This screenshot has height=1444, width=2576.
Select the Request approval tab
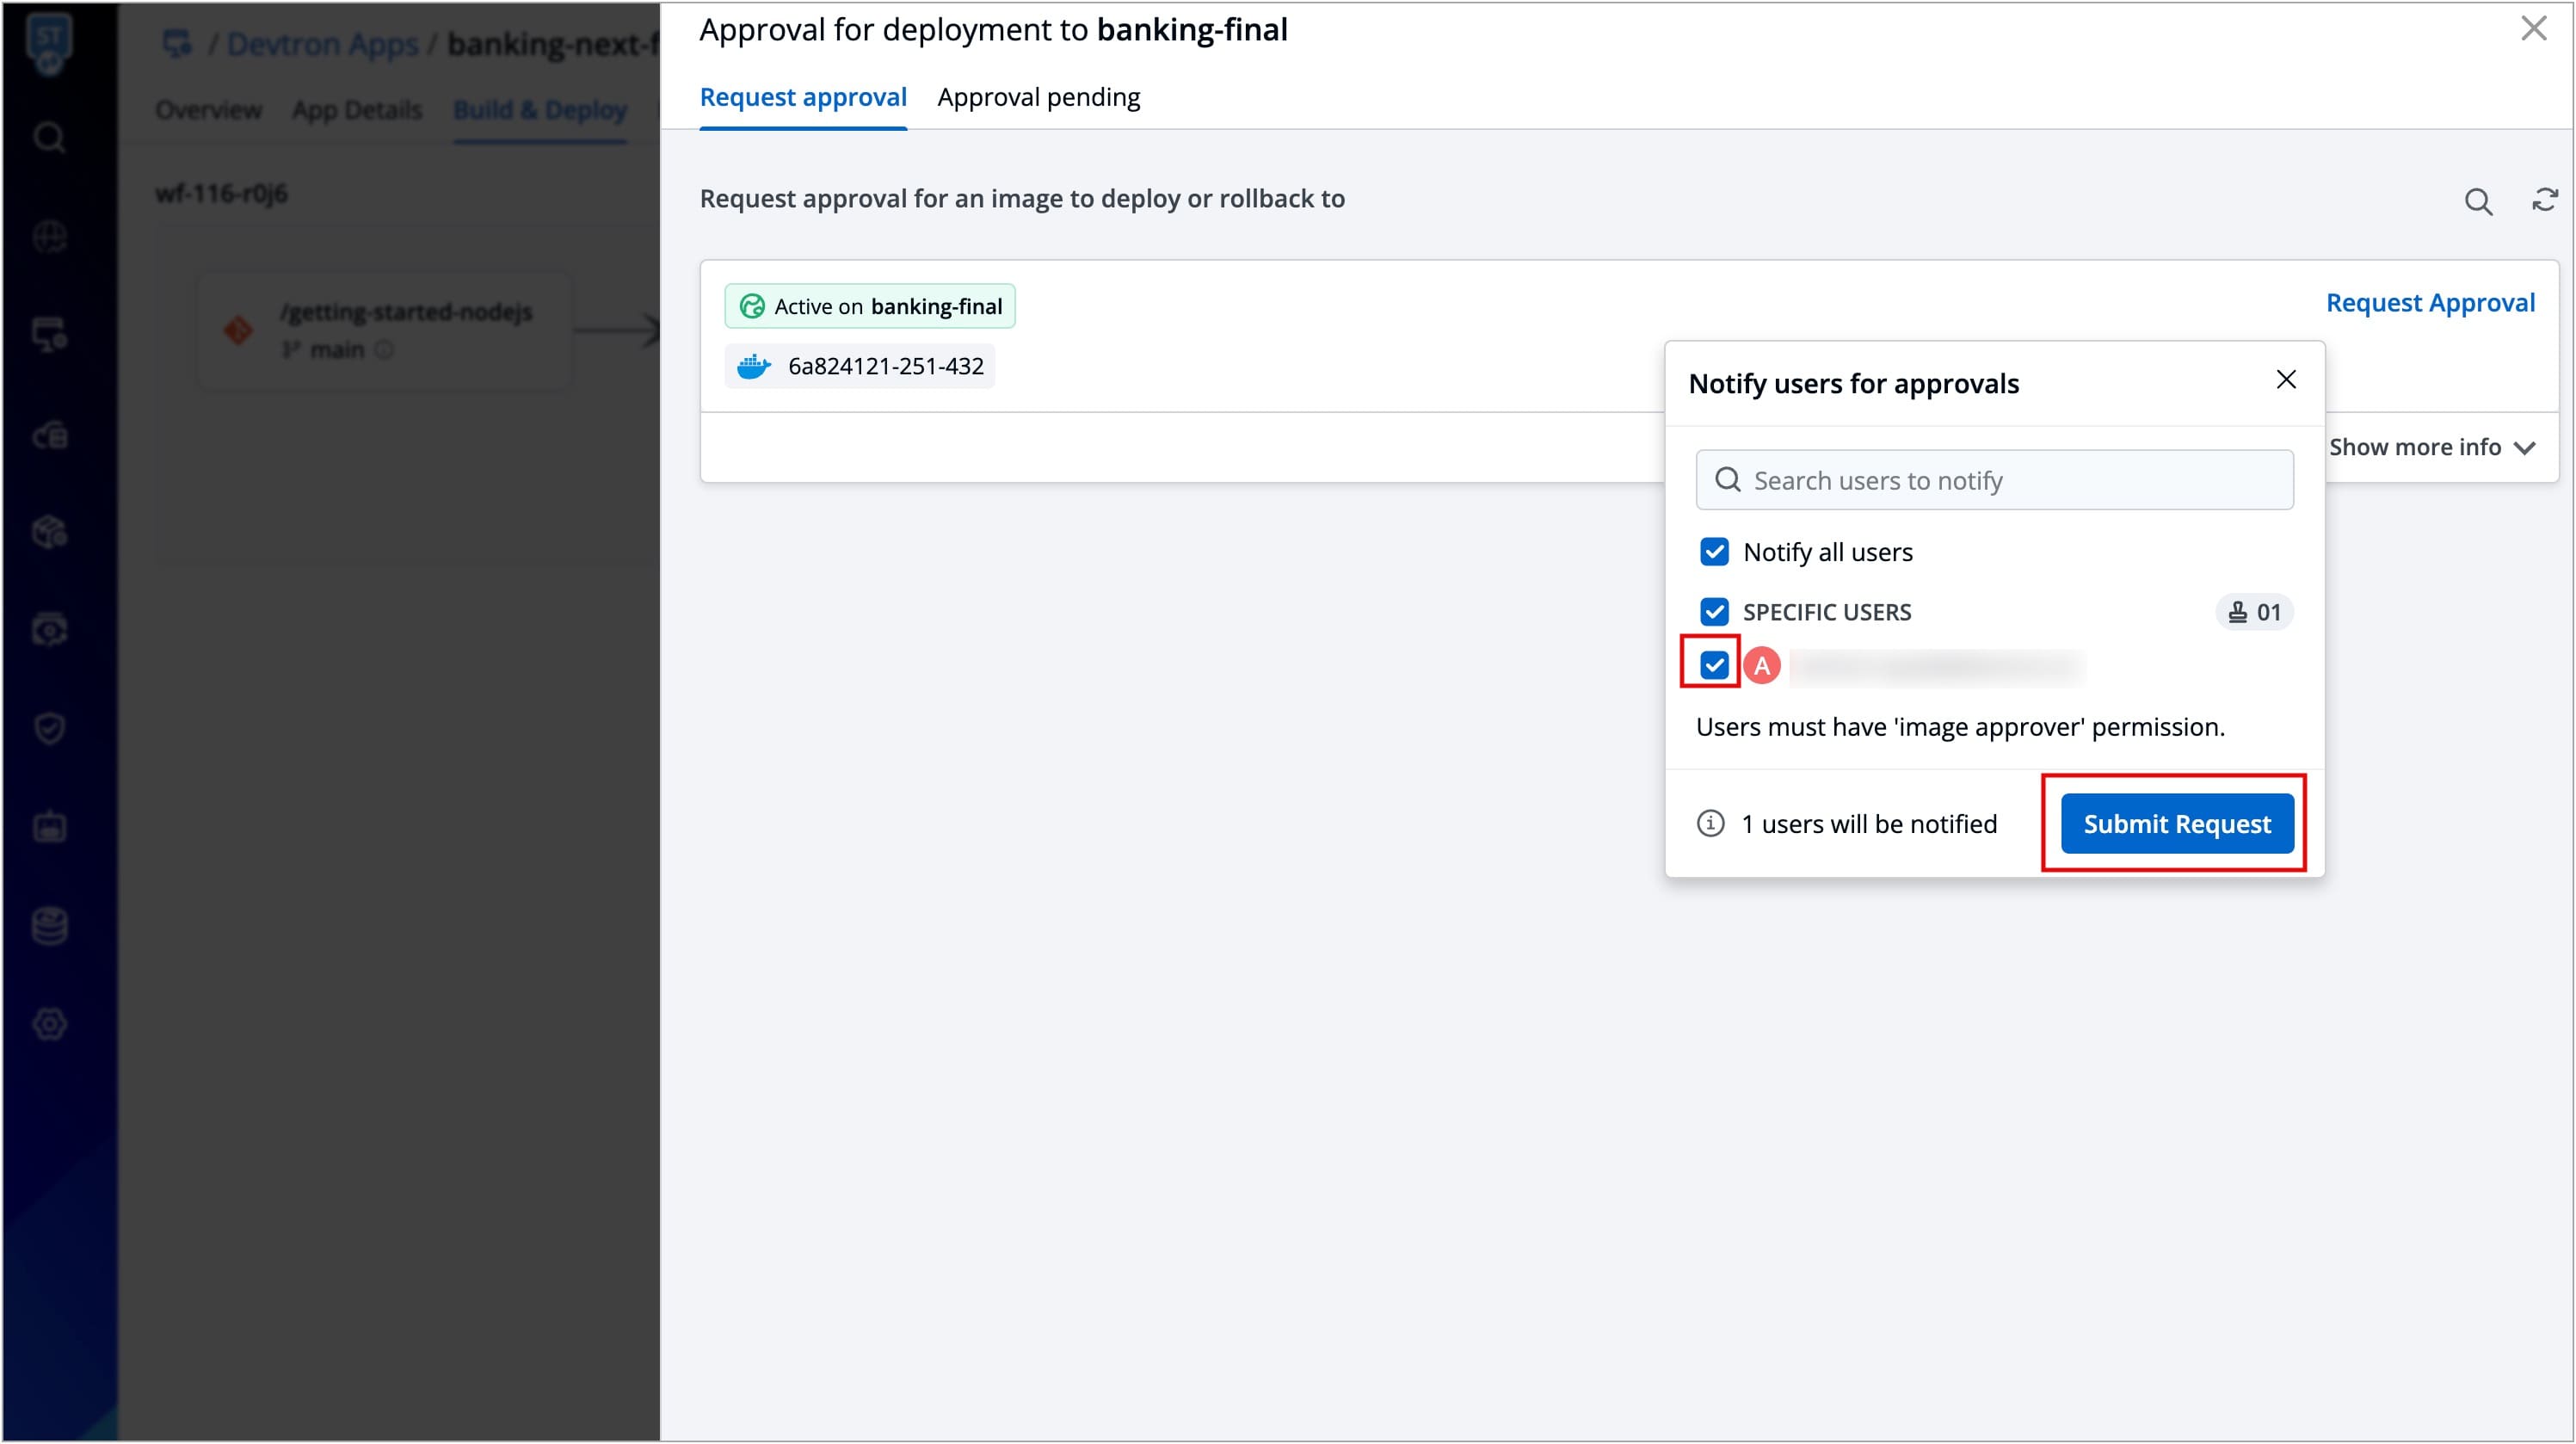[802, 97]
